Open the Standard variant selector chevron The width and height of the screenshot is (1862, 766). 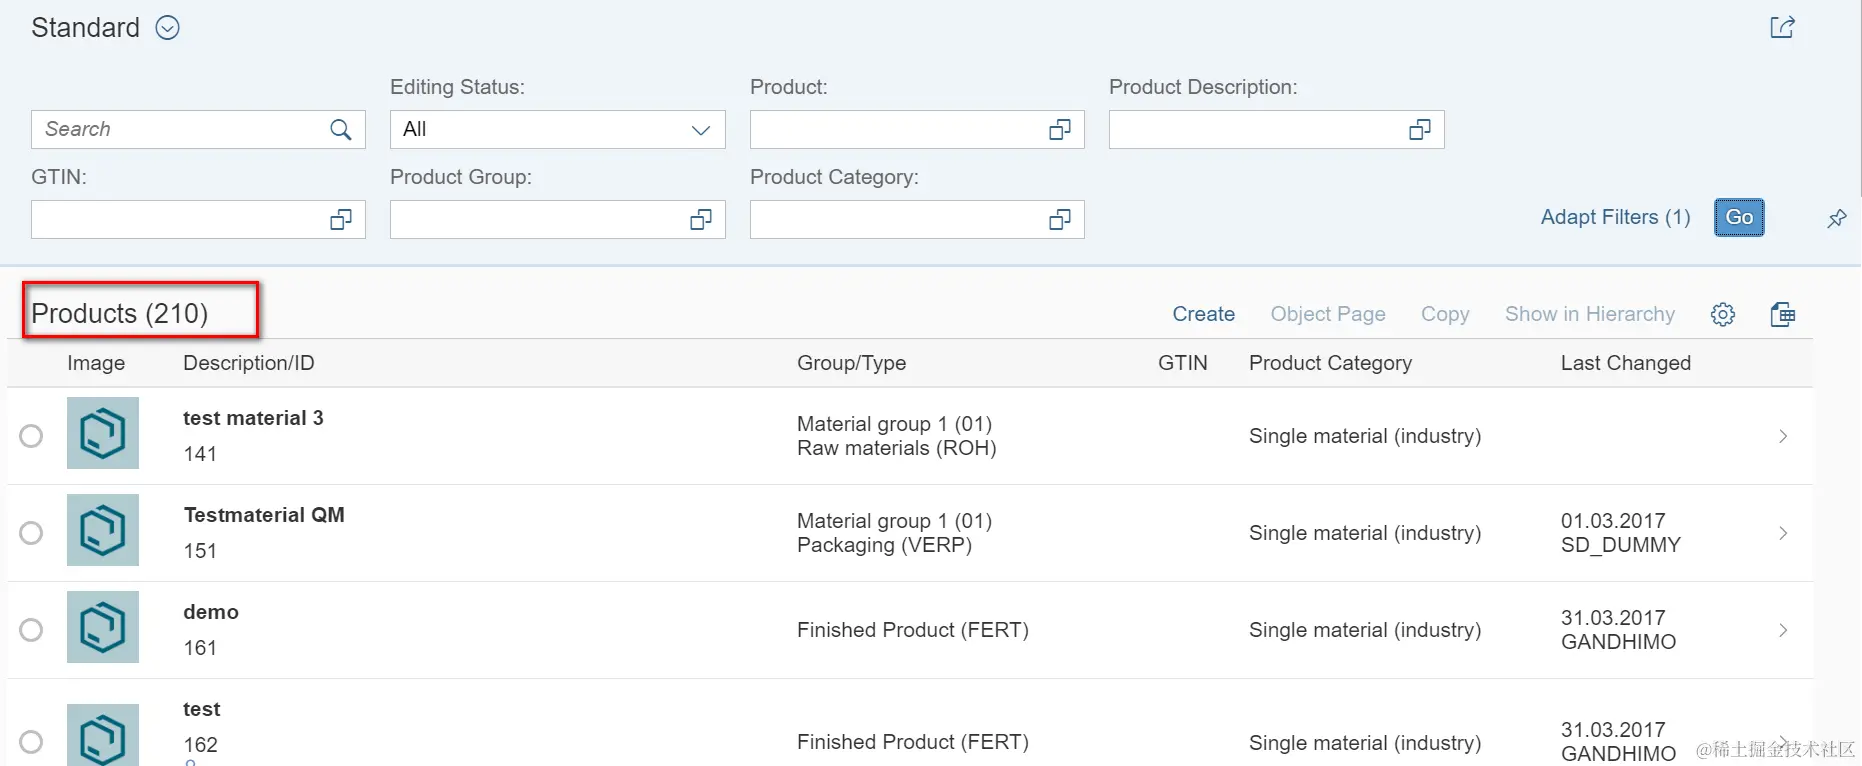pyautogui.click(x=168, y=28)
